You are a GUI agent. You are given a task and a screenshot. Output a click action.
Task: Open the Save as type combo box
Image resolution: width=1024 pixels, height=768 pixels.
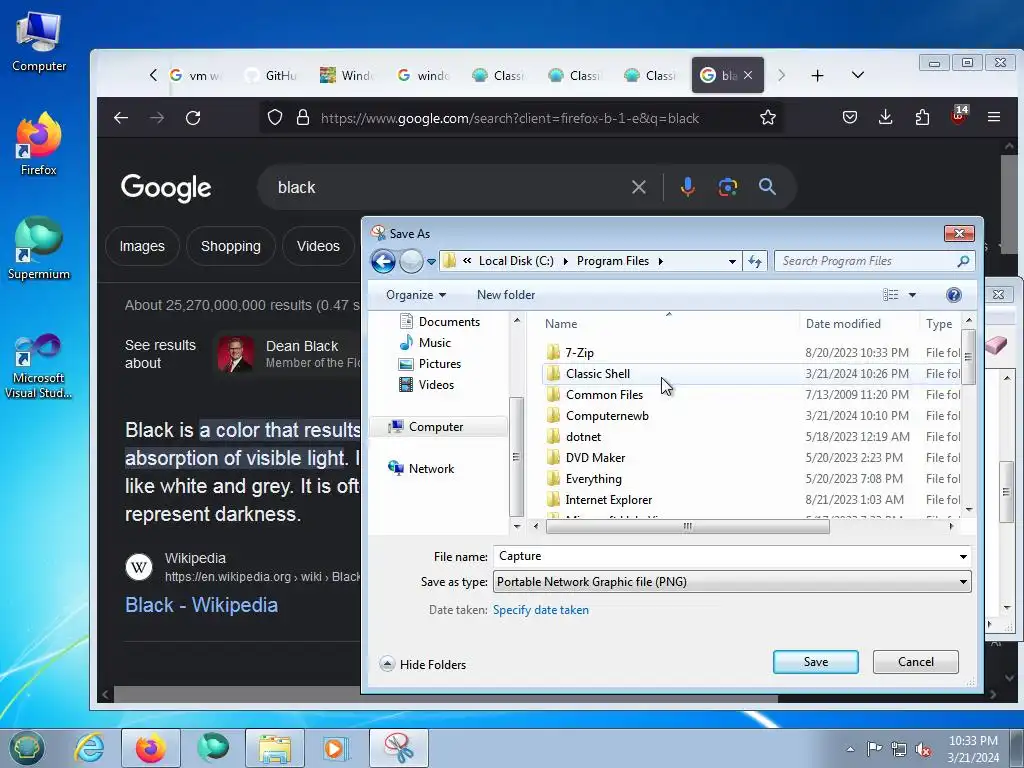(x=732, y=582)
